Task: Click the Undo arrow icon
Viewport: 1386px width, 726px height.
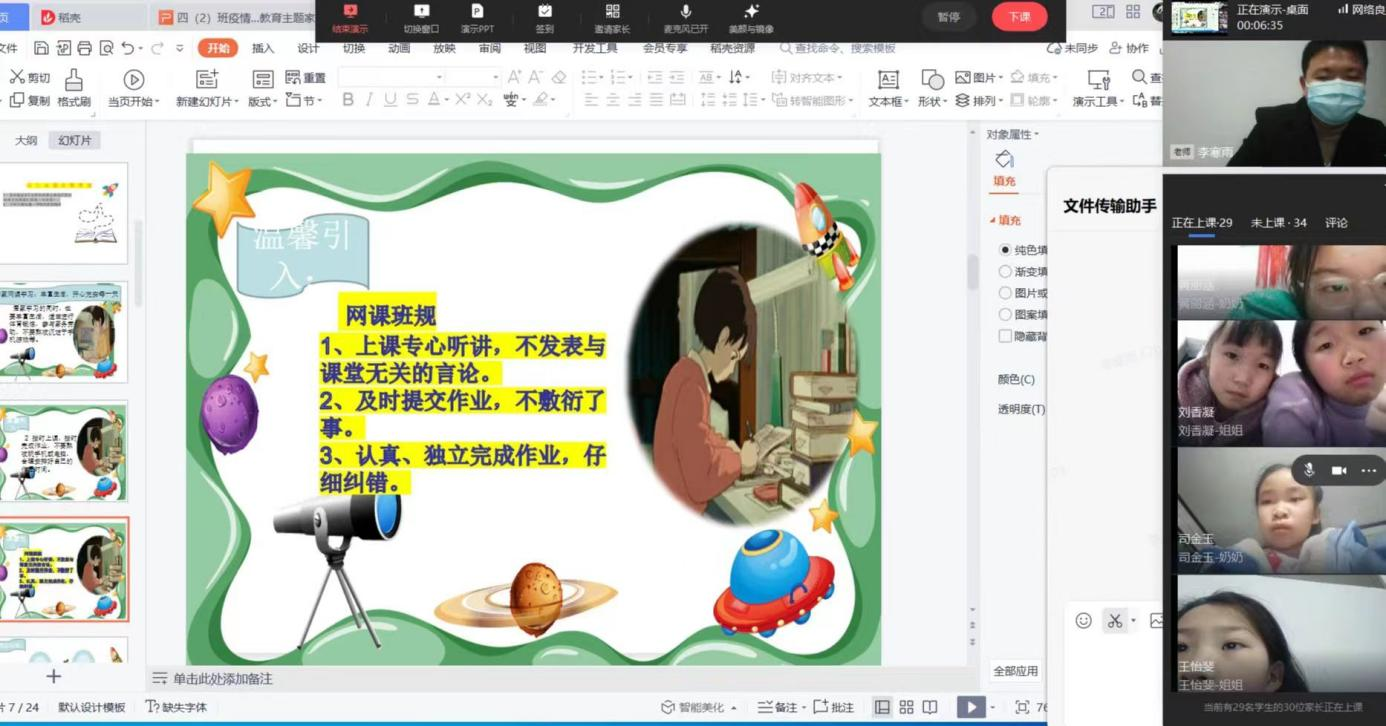Action: click(127, 48)
